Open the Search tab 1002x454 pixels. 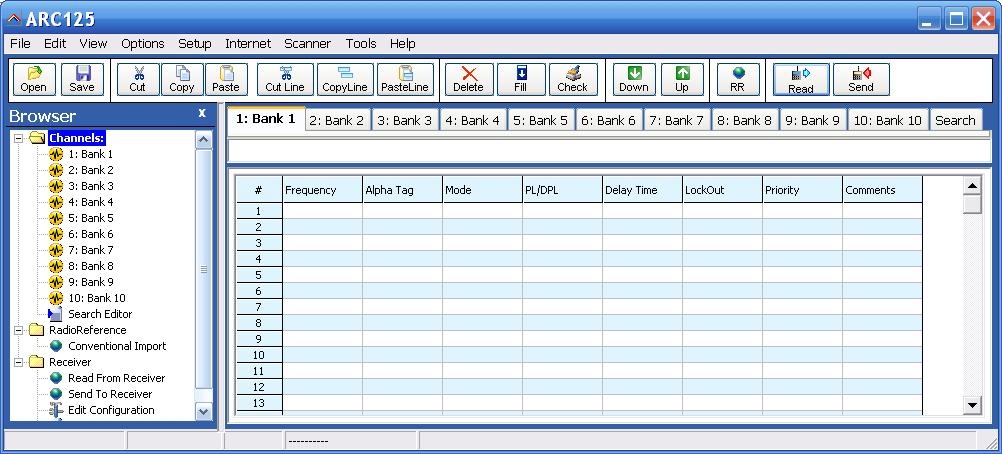955,120
